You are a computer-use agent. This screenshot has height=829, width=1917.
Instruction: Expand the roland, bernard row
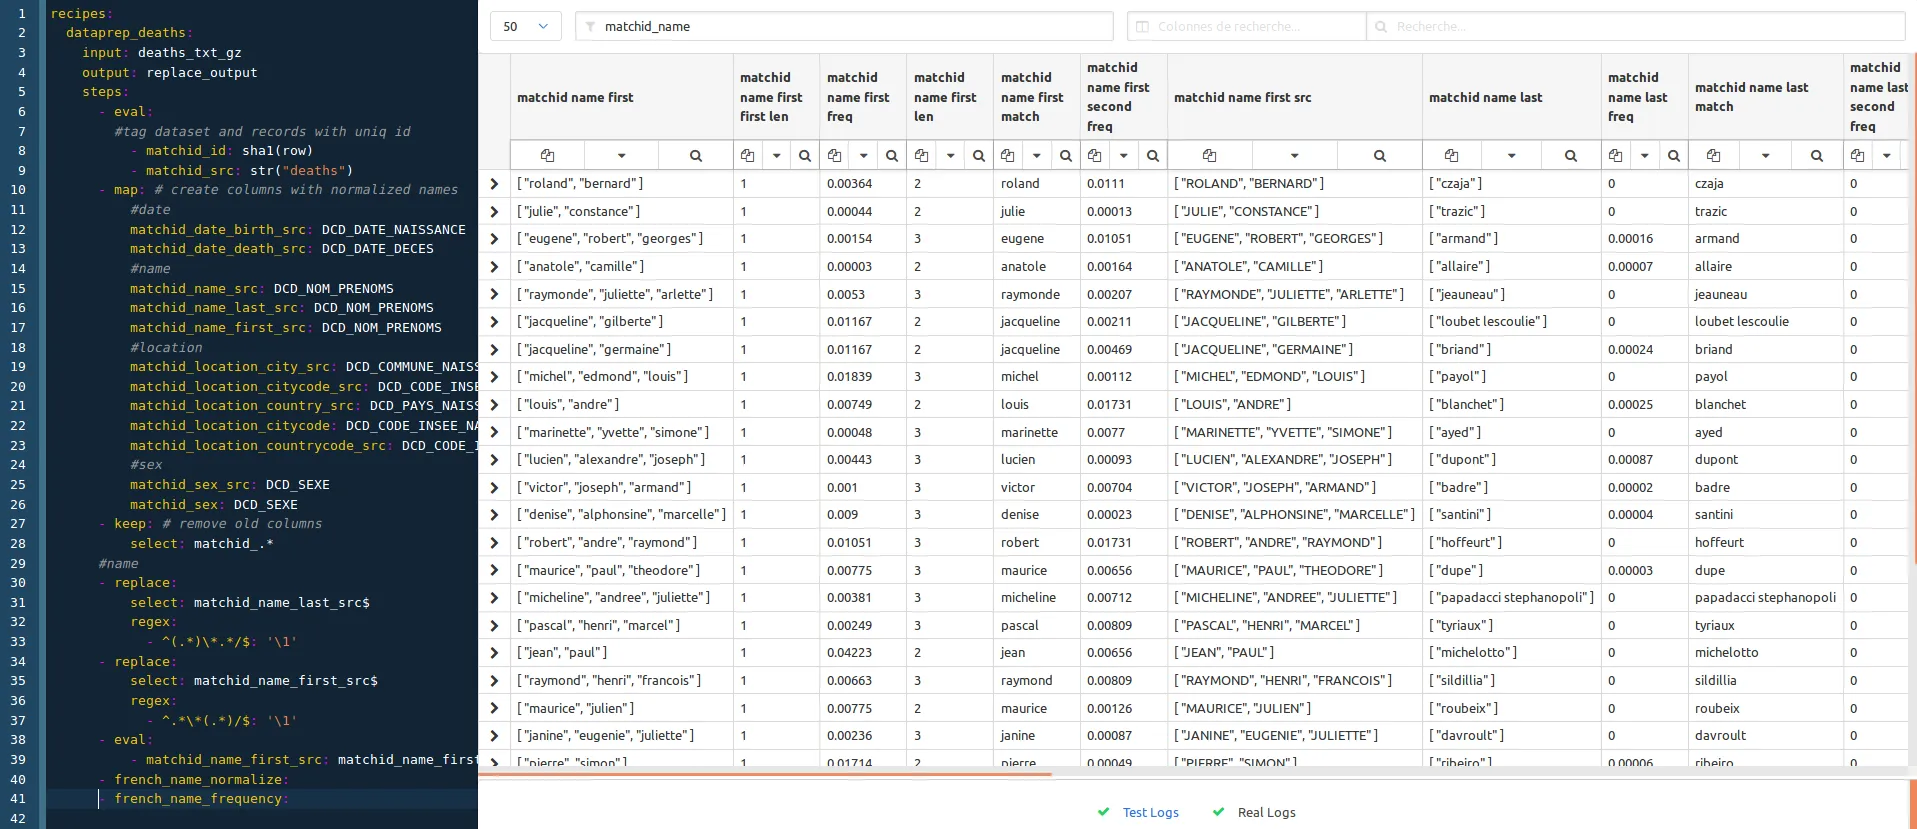tap(494, 184)
